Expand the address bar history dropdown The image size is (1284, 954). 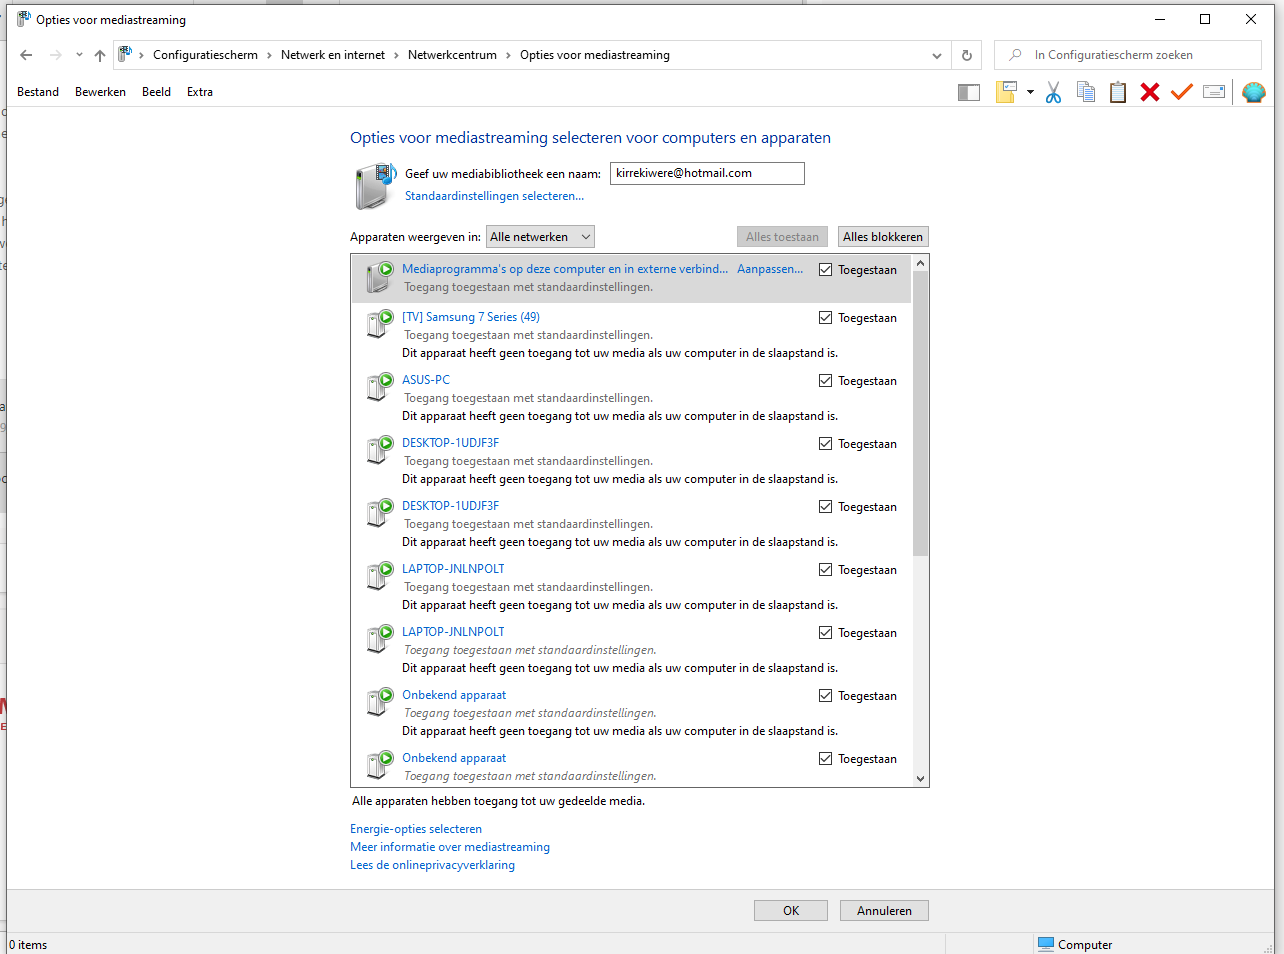click(x=937, y=56)
